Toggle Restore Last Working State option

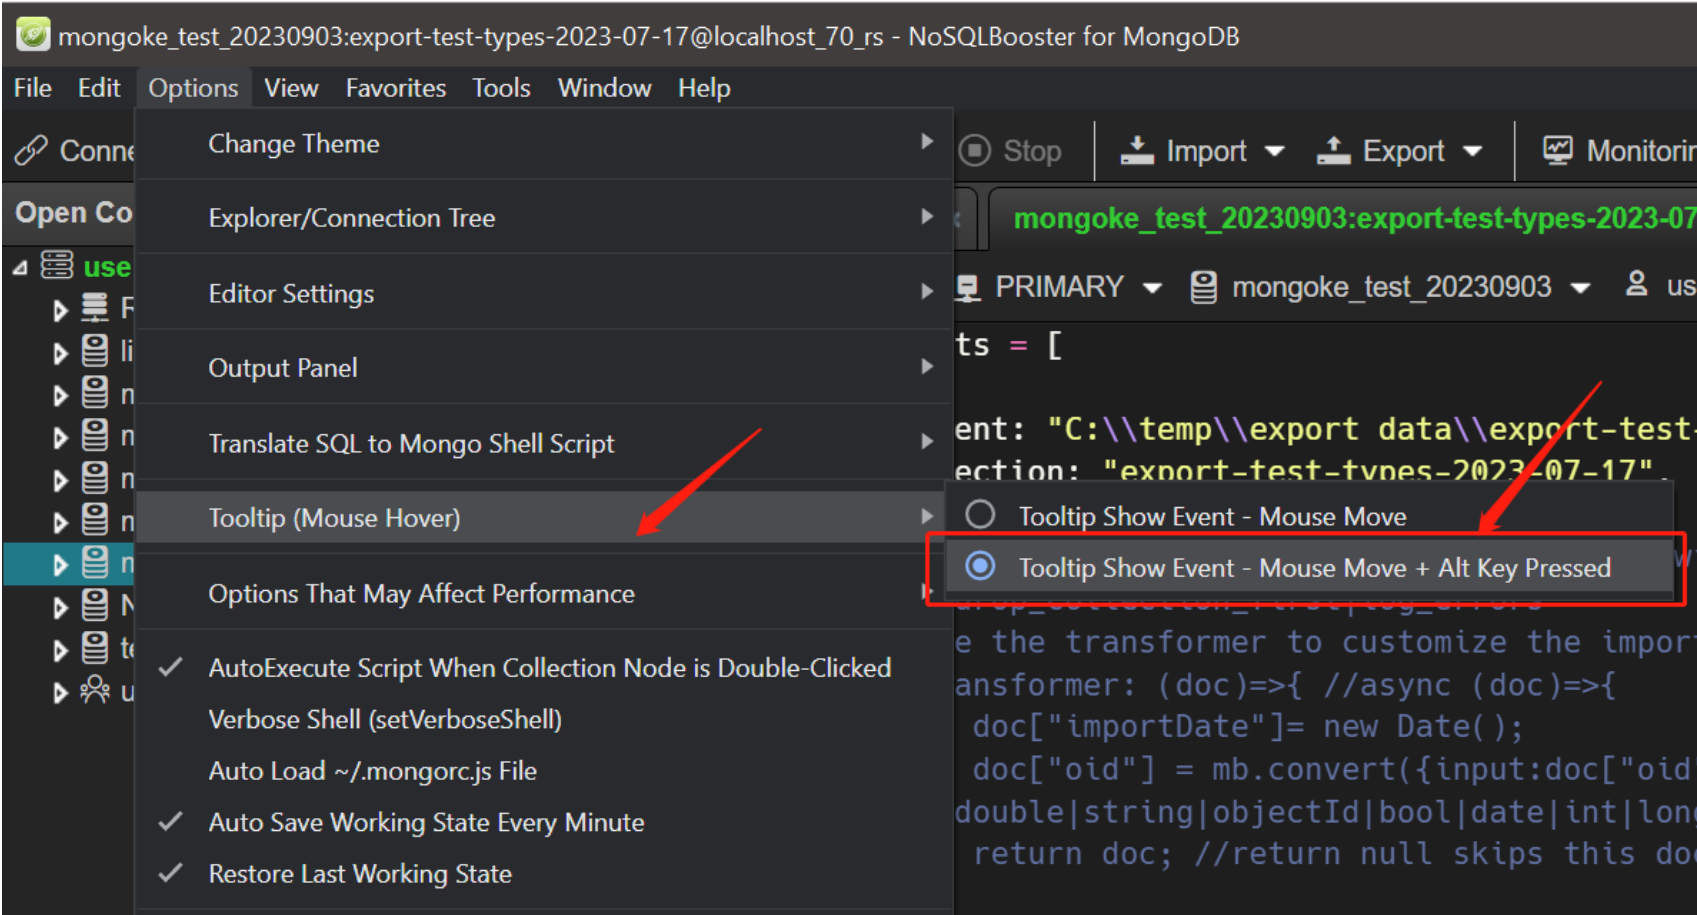pos(543,874)
